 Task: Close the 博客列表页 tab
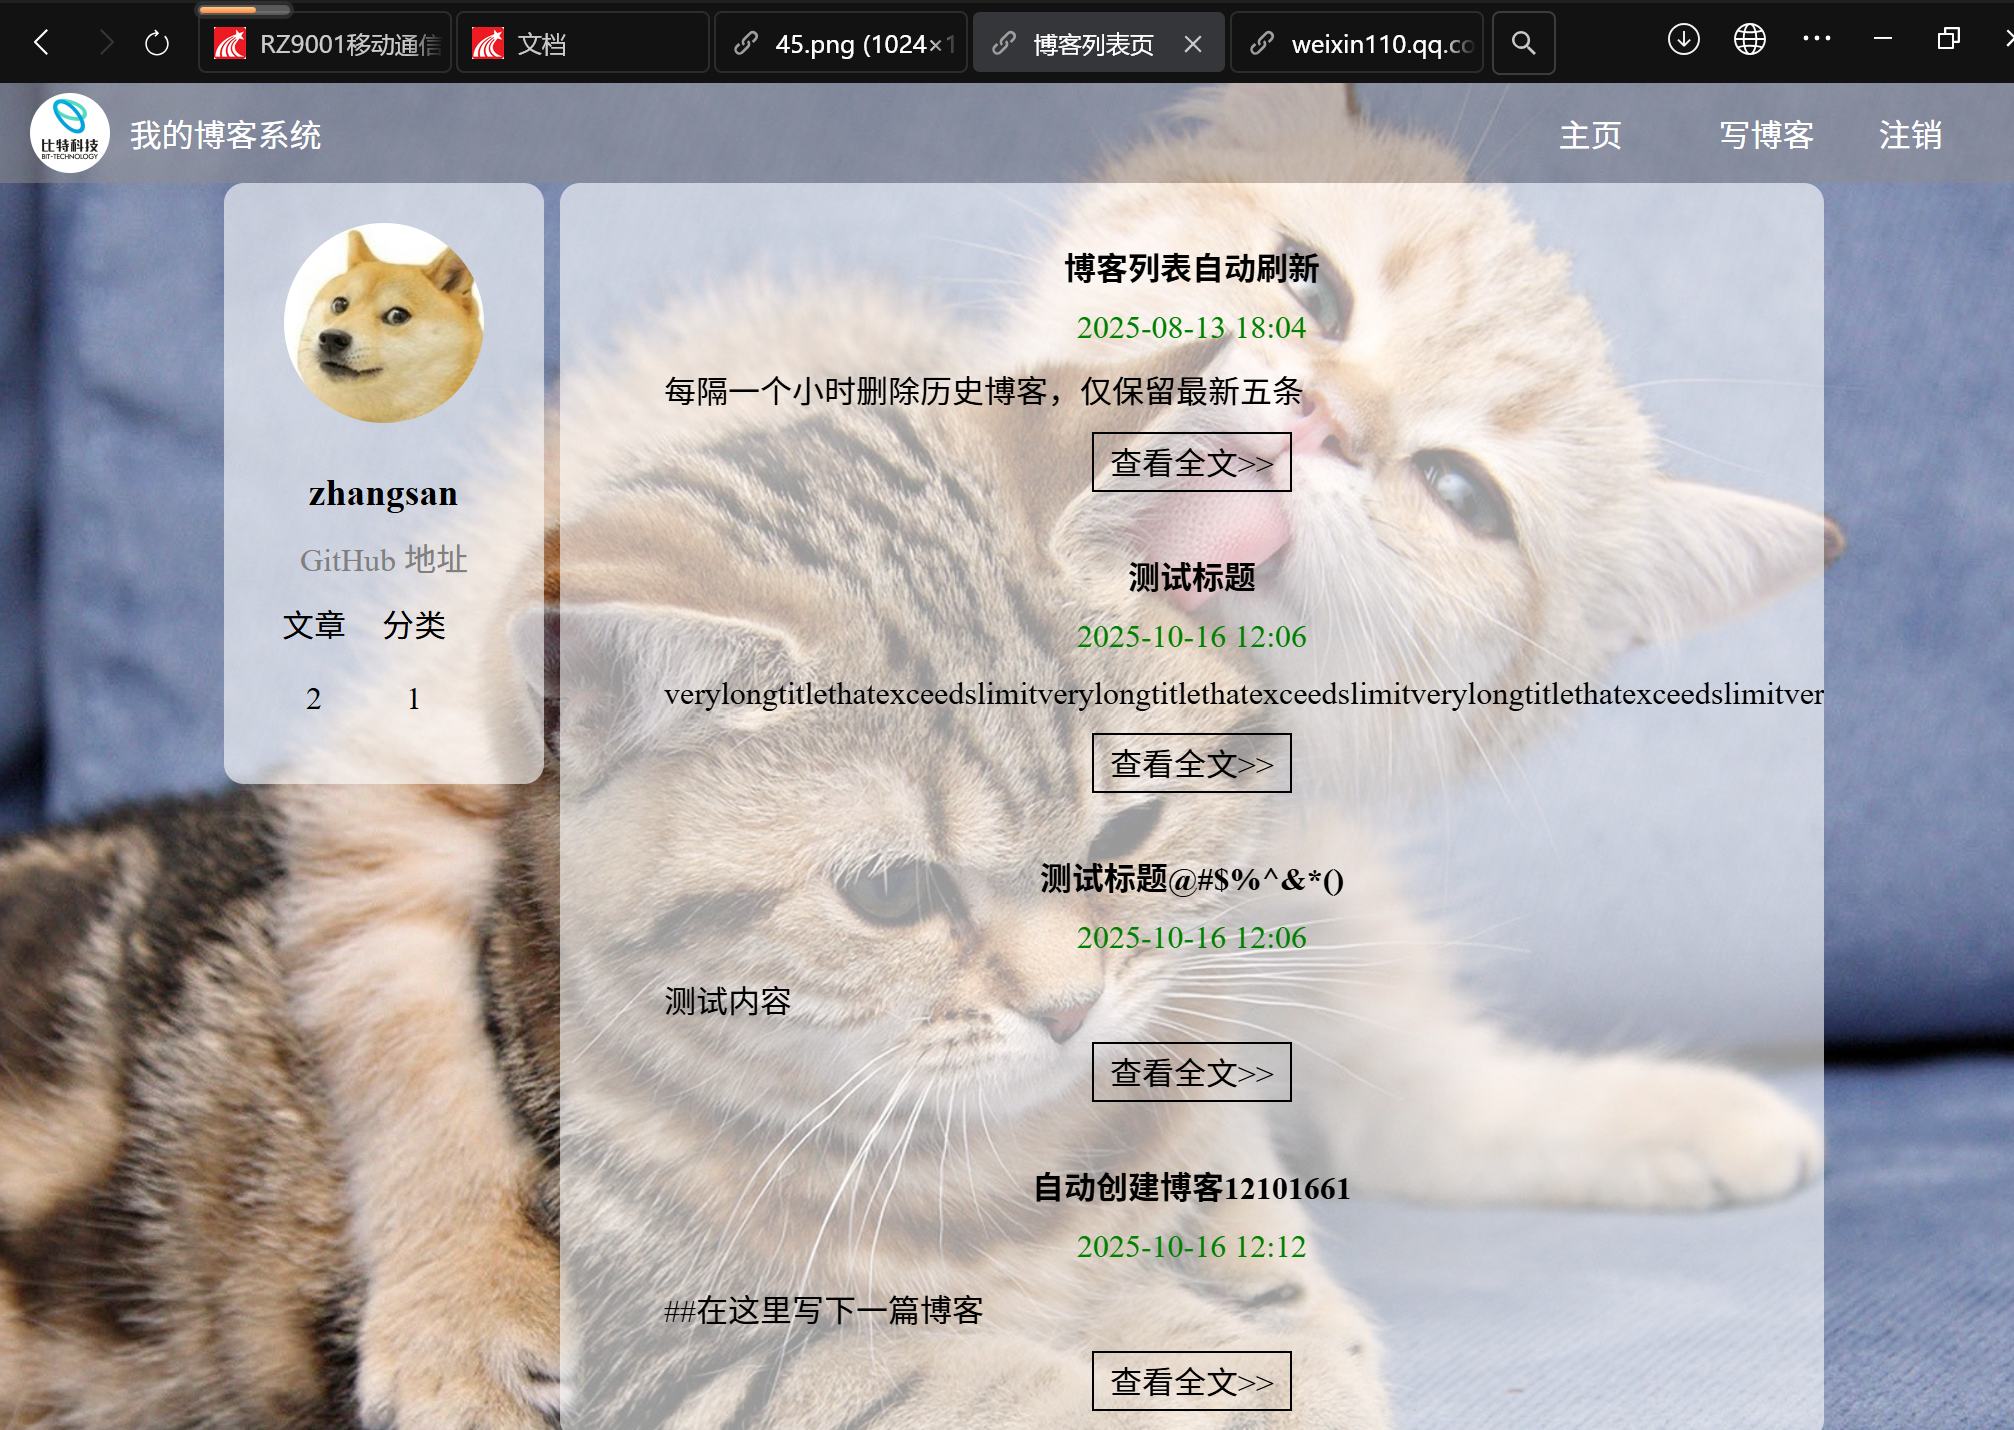(1192, 44)
